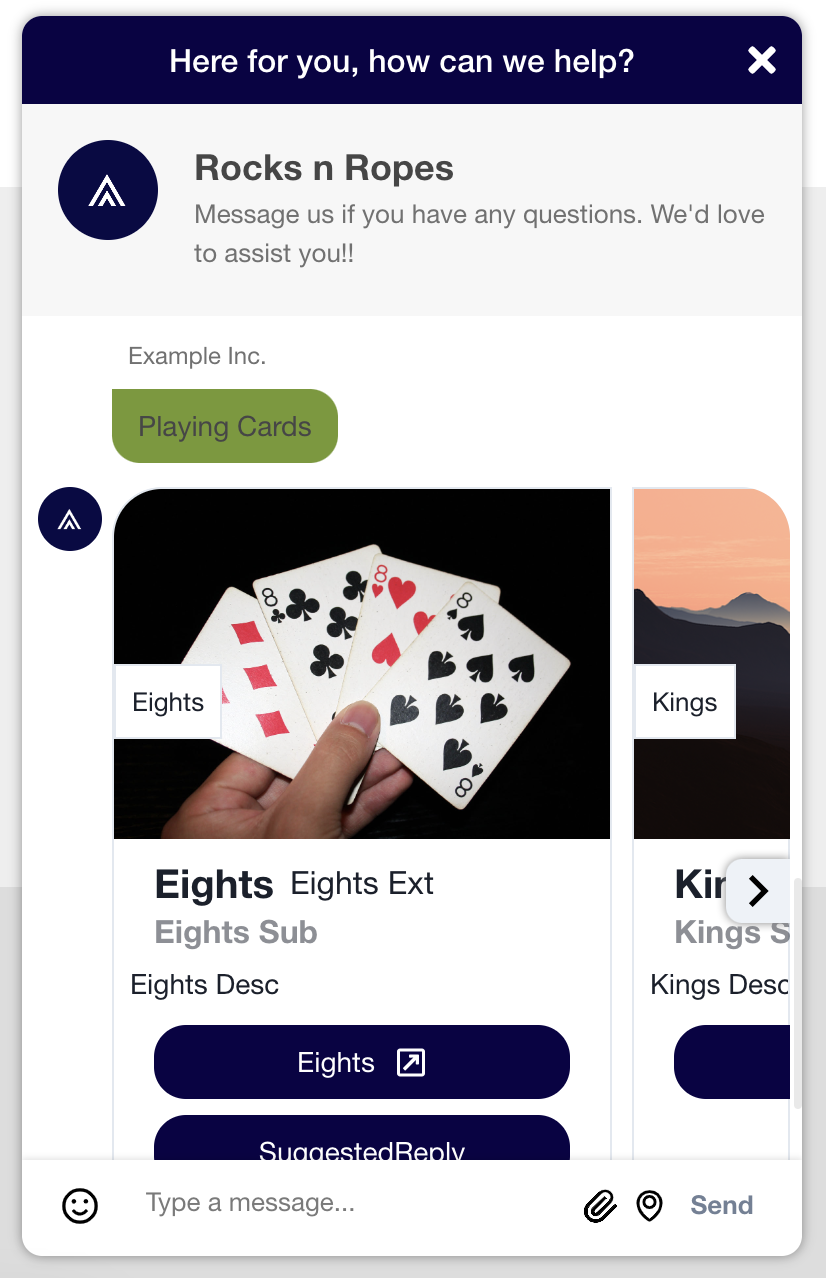Advance the carousel with the right chevron
Screen dimensions: 826x1278
click(x=758, y=890)
